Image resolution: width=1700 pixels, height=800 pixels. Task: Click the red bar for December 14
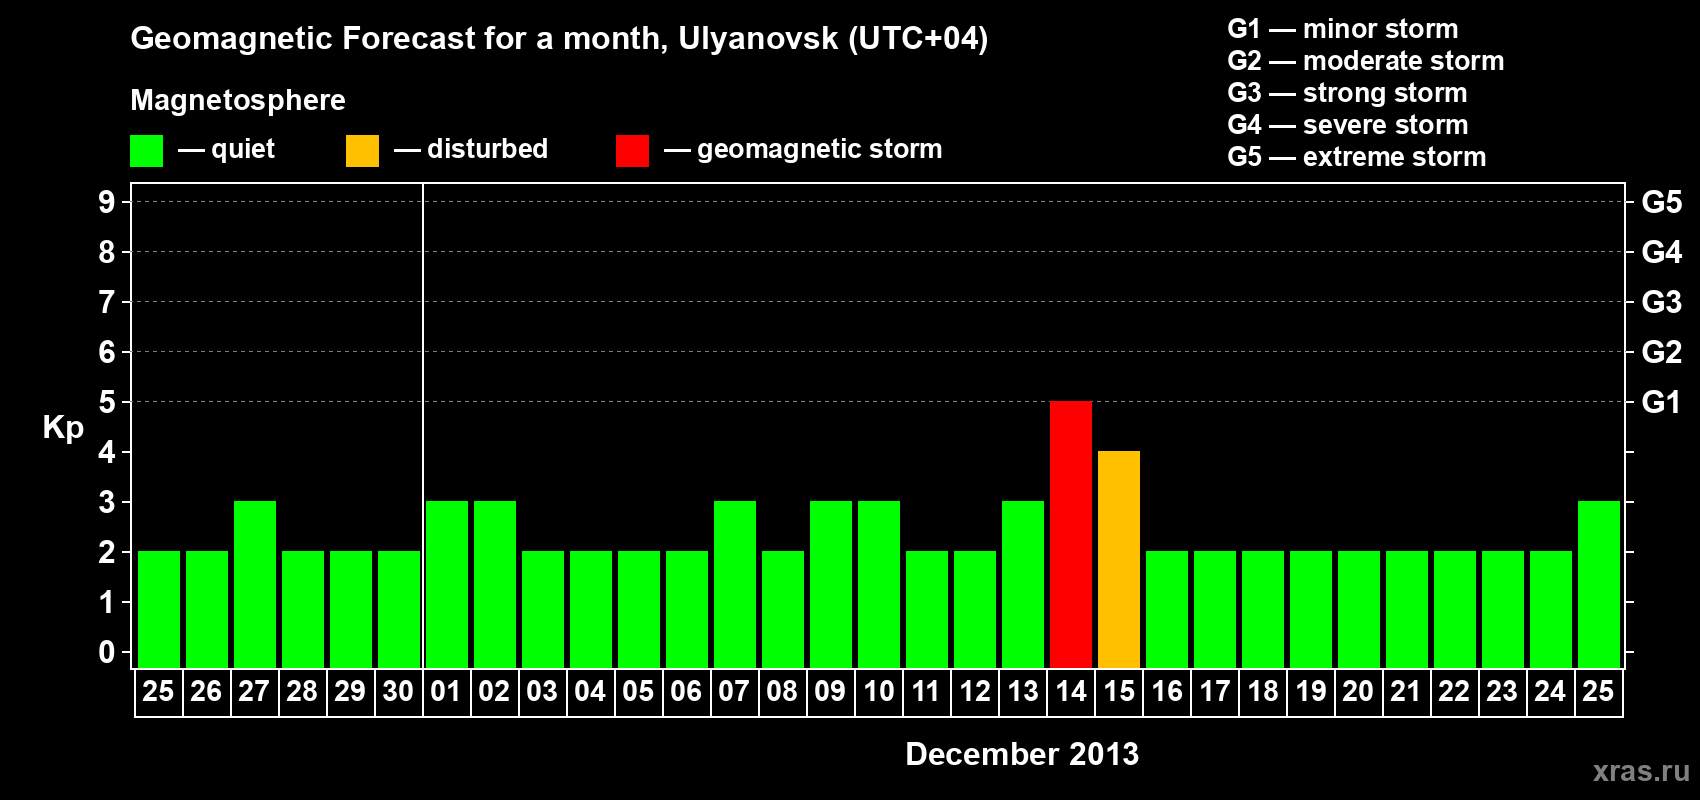pos(1071,534)
